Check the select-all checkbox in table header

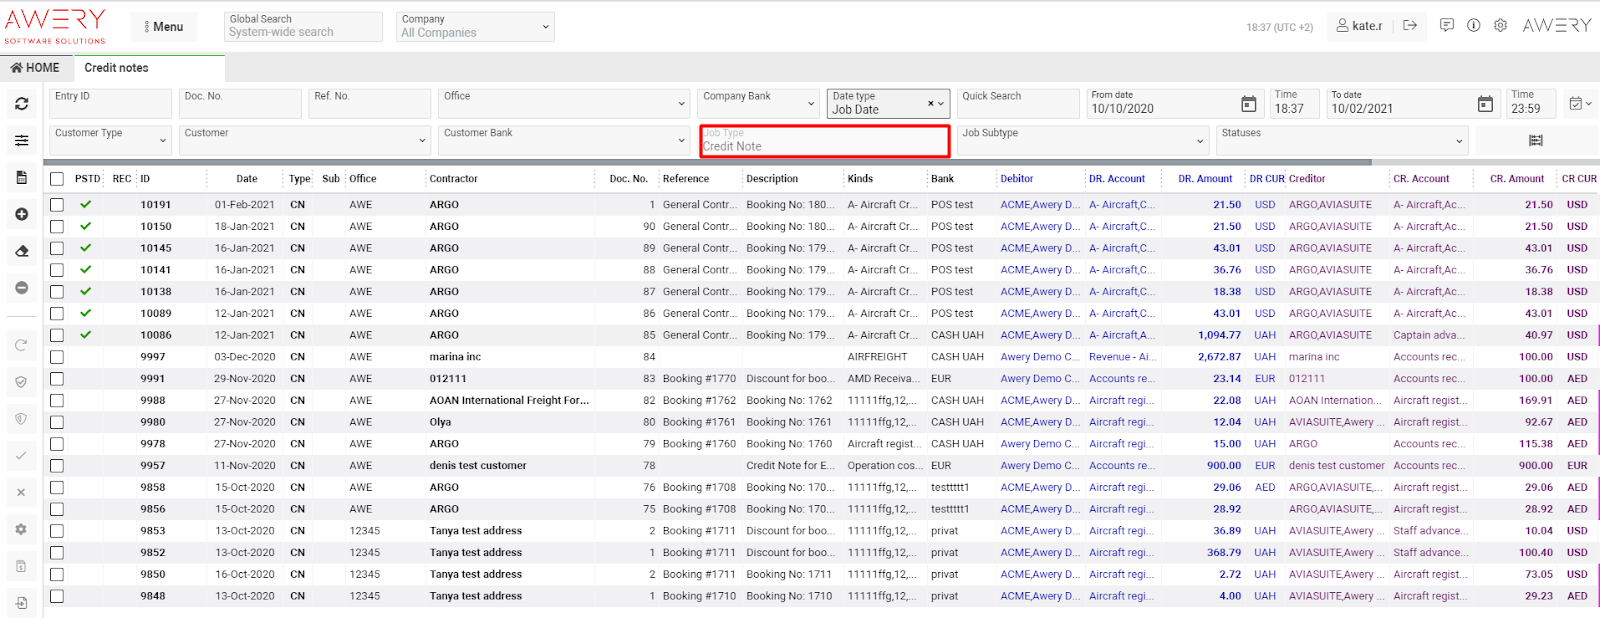57,179
